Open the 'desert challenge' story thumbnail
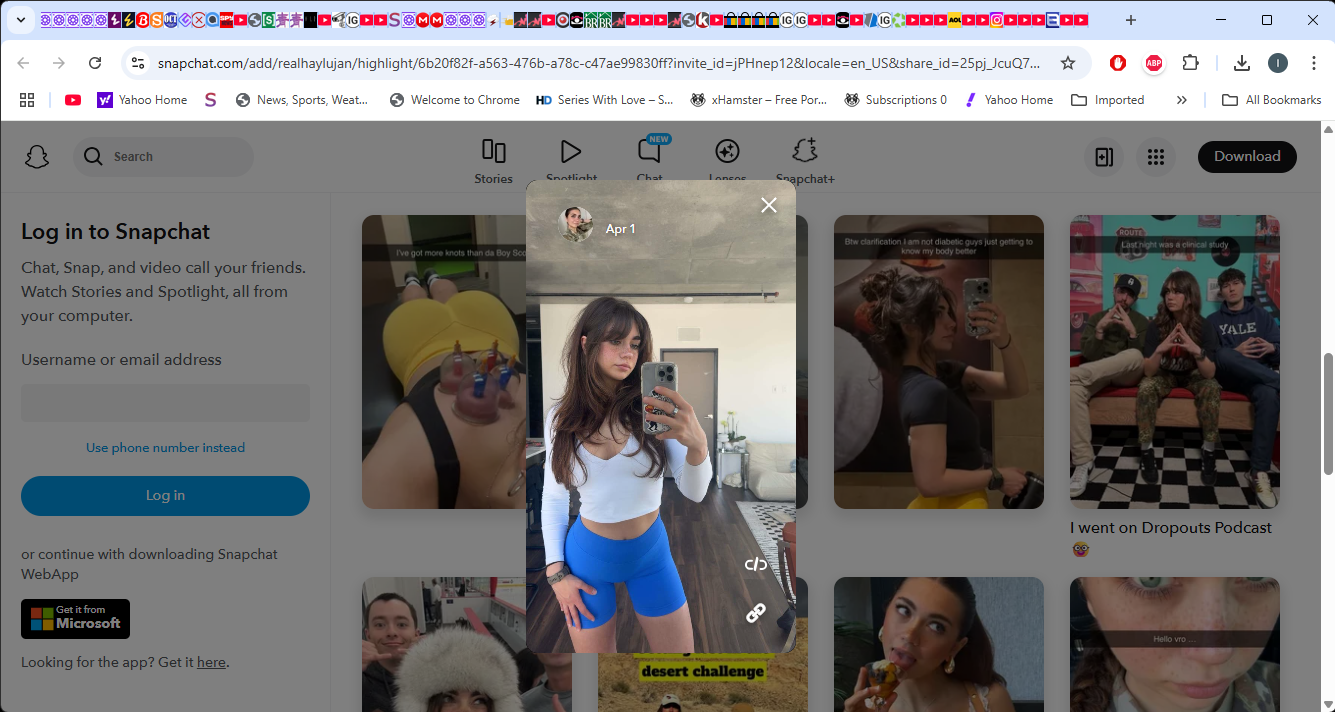The image size is (1335, 712). pos(702,682)
